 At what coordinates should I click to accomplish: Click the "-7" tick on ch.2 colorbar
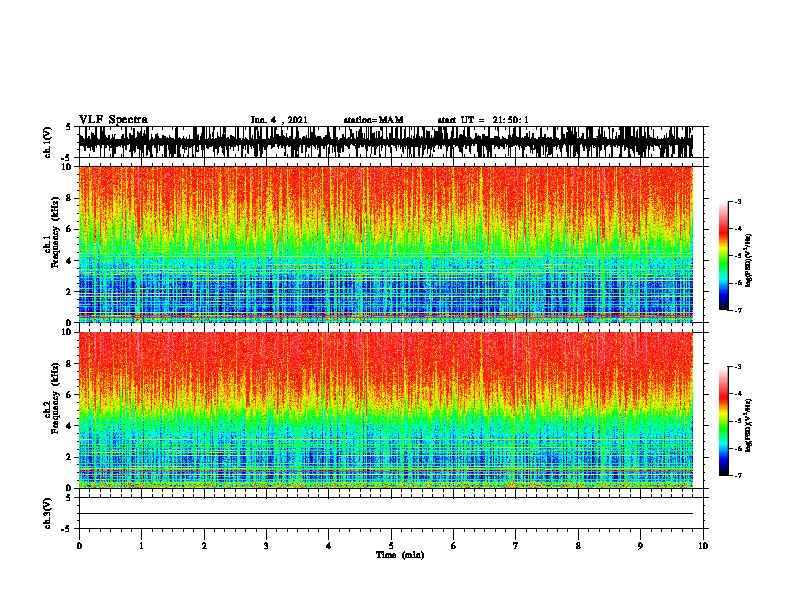coord(738,475)
